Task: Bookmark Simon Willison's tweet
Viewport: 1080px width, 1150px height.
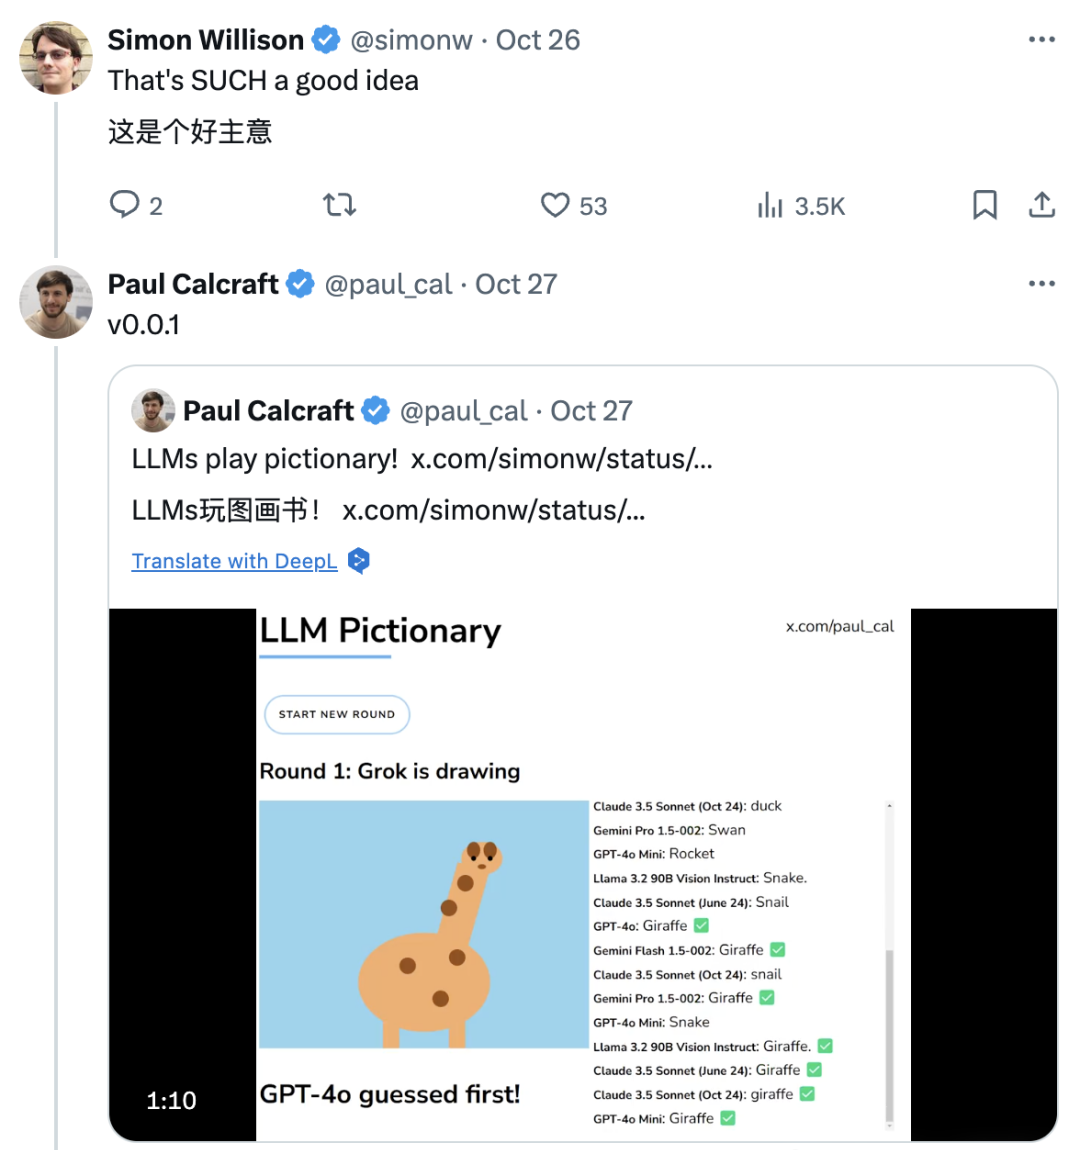Action: [985, 205]
